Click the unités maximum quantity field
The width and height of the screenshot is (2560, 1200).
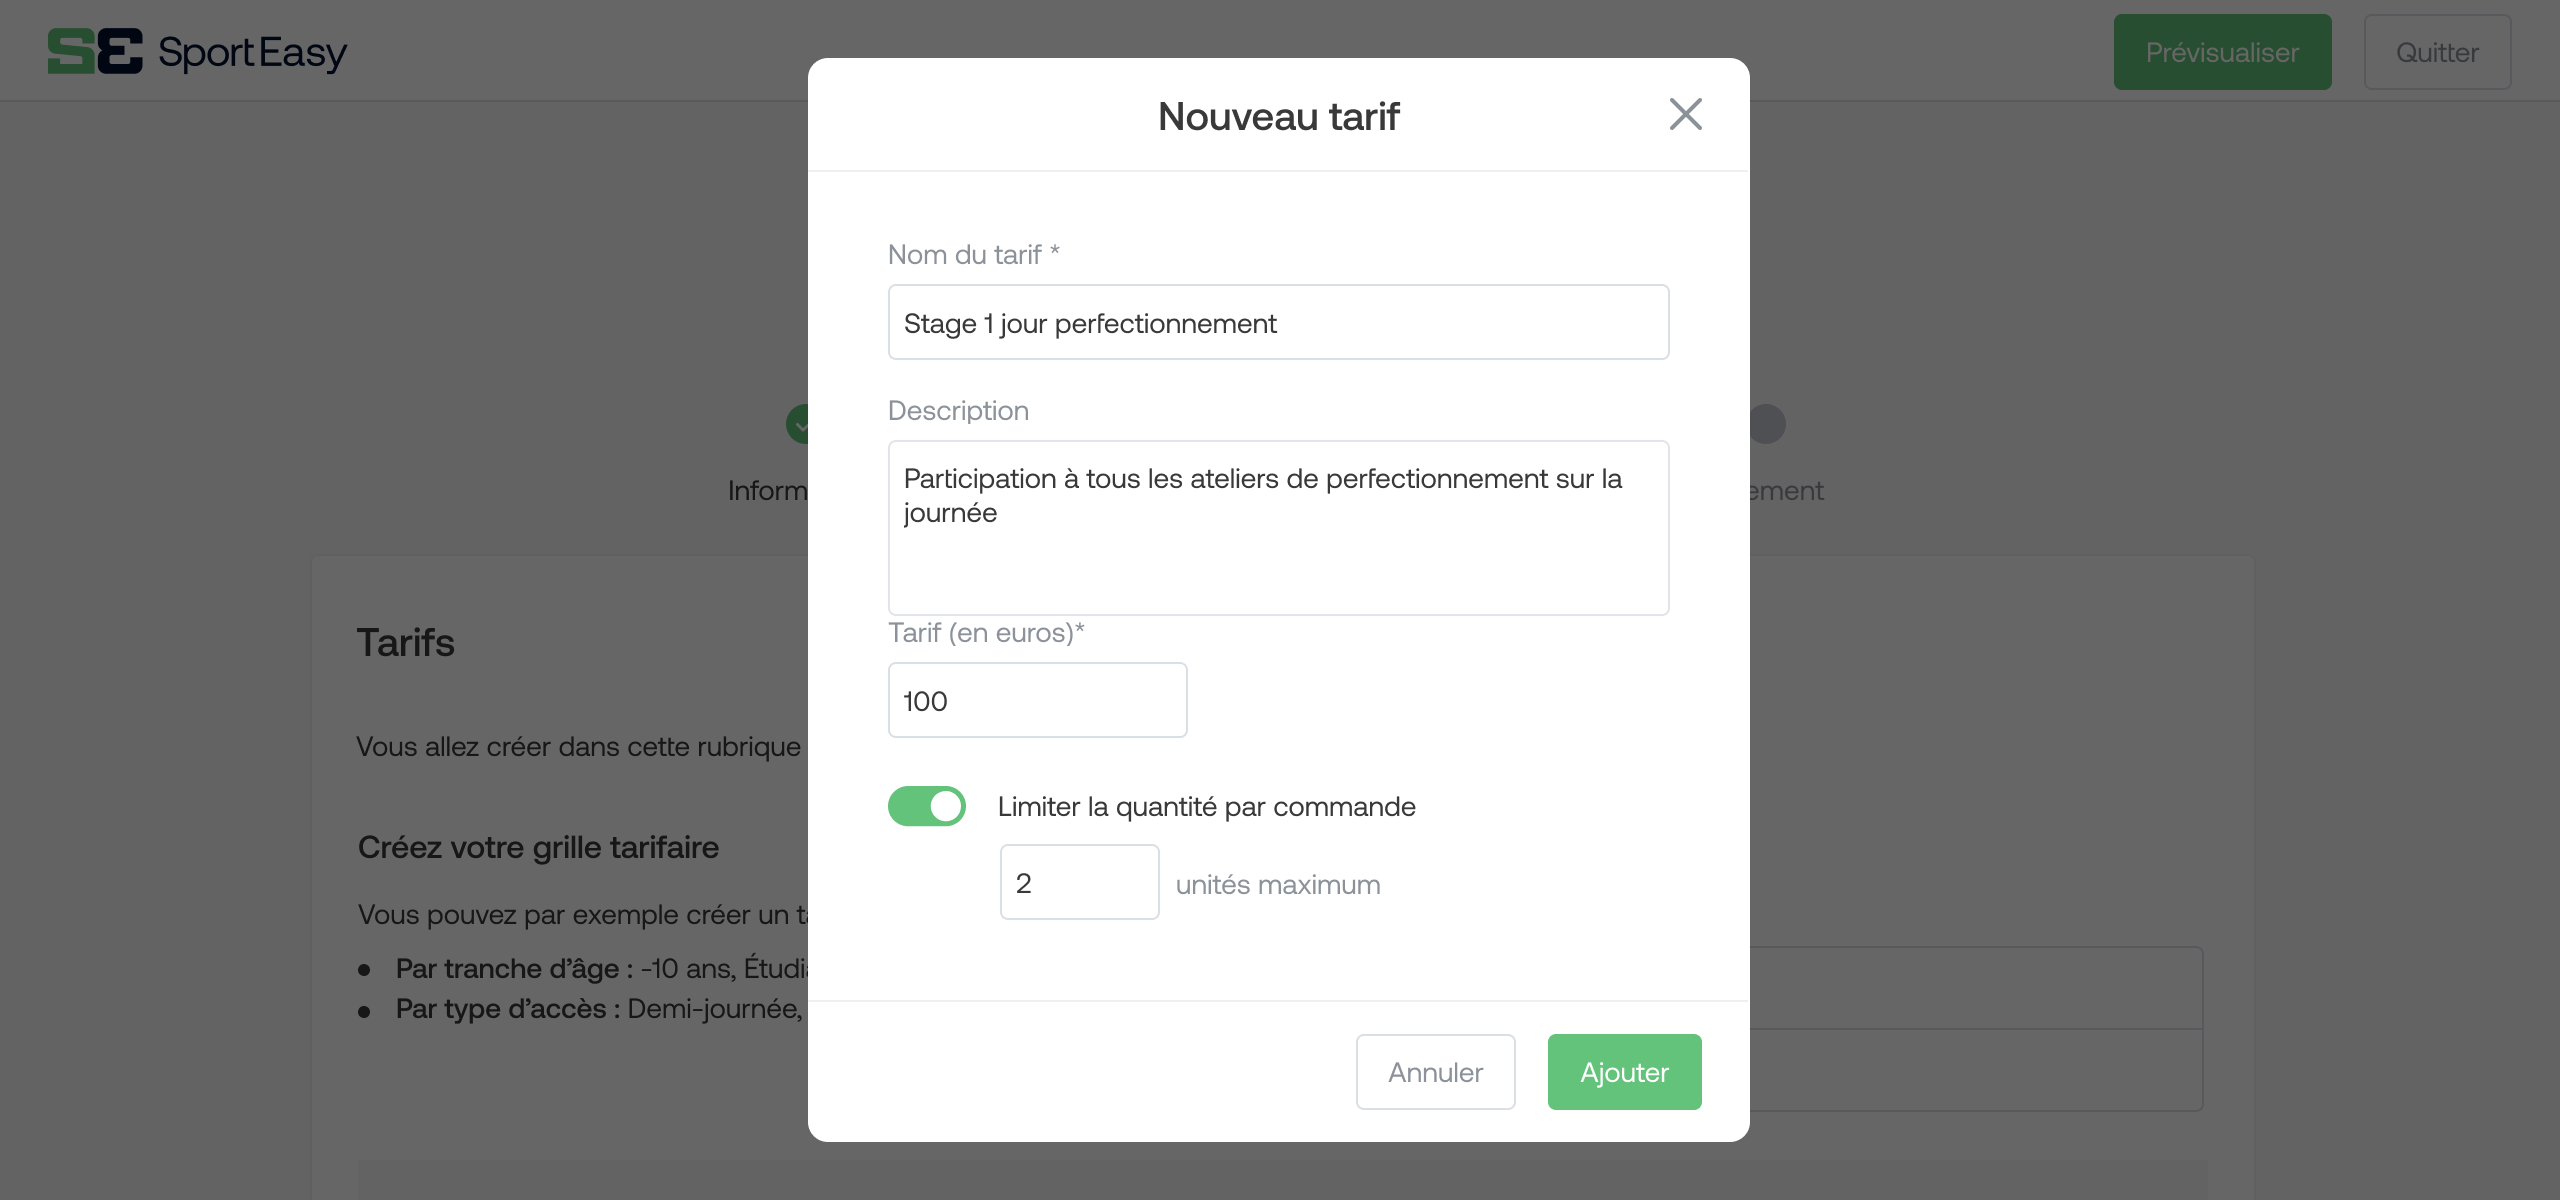coord(1079,882)
